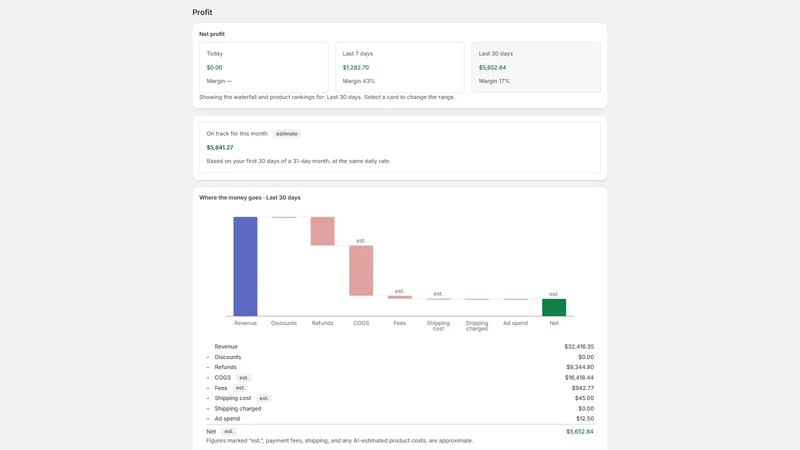Click the Discounts axis label in chart
The image size is (800, 450).
284,323
